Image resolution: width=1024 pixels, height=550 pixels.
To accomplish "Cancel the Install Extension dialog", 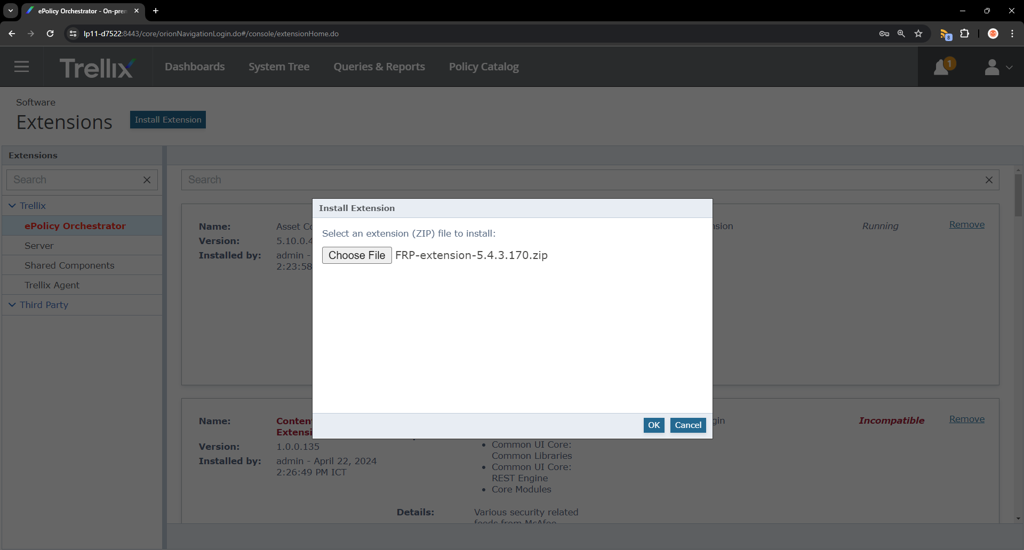I will coord(688,425).
